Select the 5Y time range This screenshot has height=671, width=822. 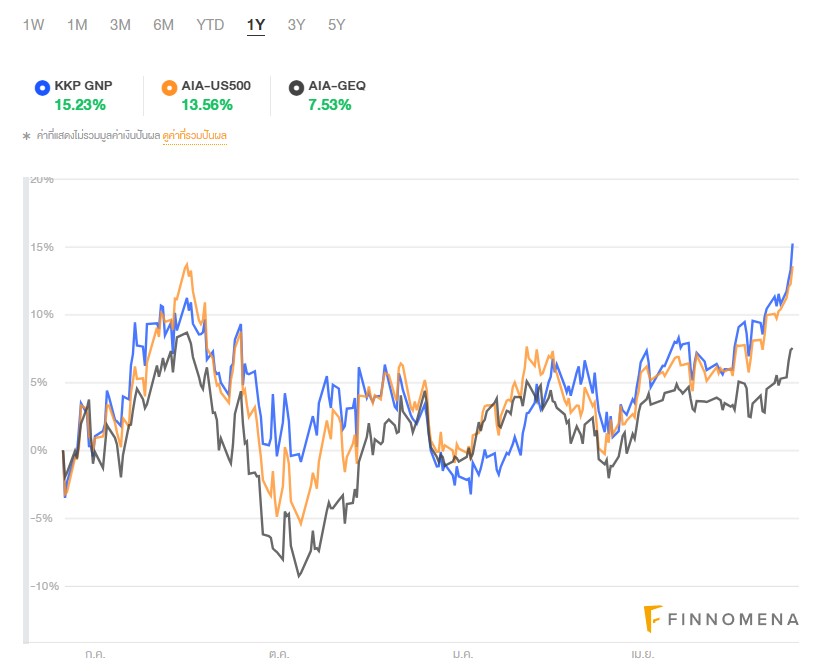tap(336, 25)
